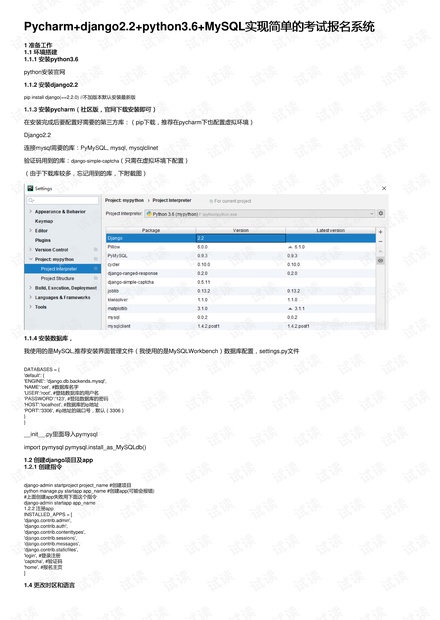Click the Version column header

241,230
